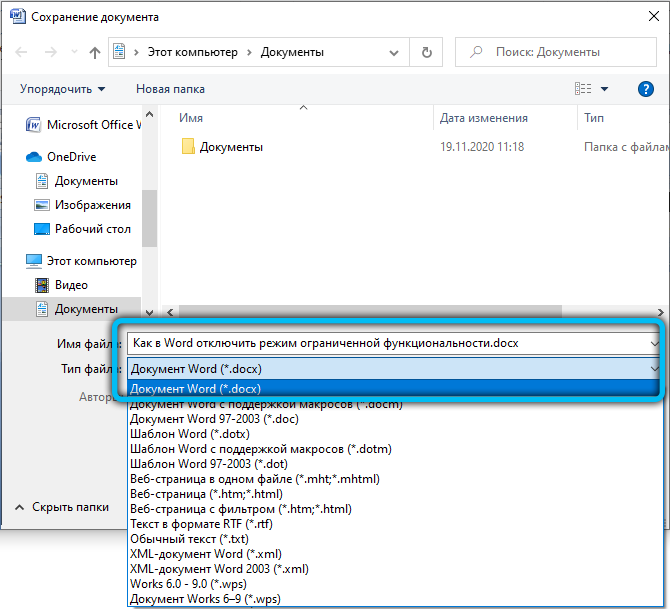Open the view options dropdown arrow
This screenshot has height=609, width=670.
click(606, 89)
